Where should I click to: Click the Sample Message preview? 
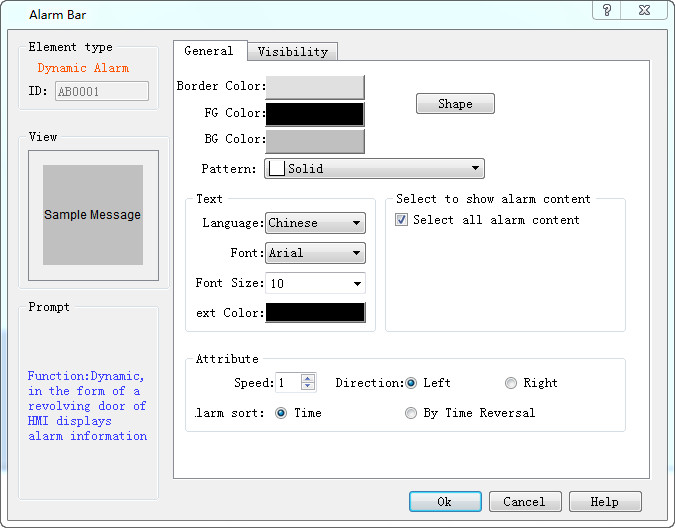pos(93,215)
